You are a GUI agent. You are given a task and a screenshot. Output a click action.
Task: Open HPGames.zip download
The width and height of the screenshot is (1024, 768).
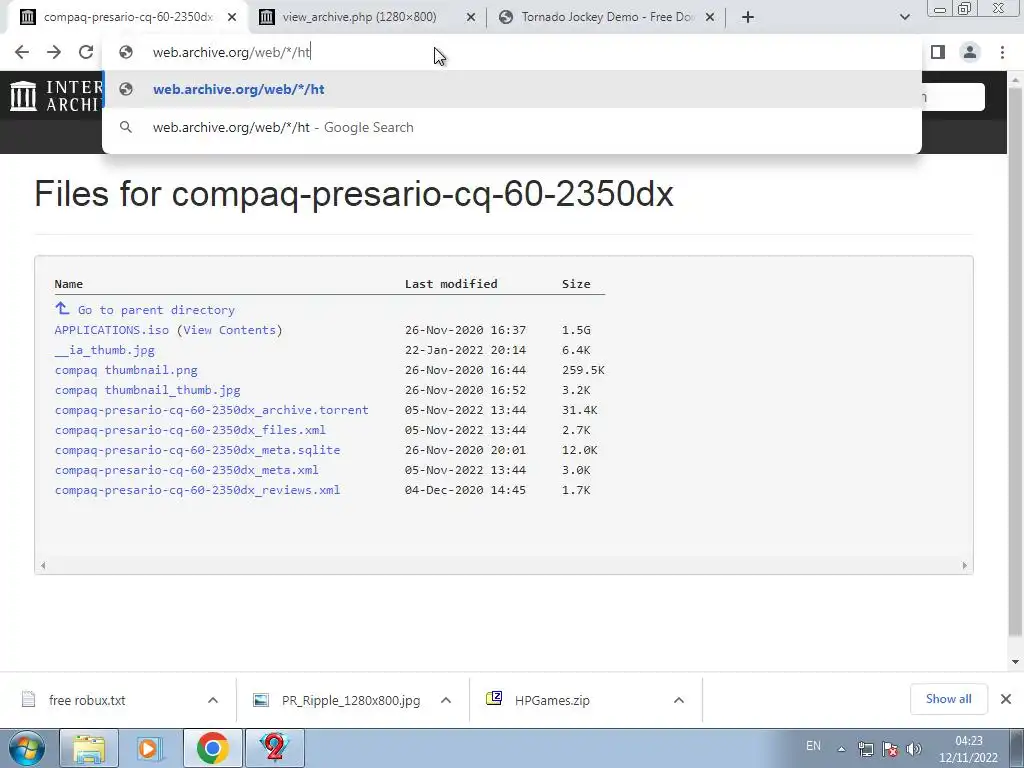pos(552,701)
